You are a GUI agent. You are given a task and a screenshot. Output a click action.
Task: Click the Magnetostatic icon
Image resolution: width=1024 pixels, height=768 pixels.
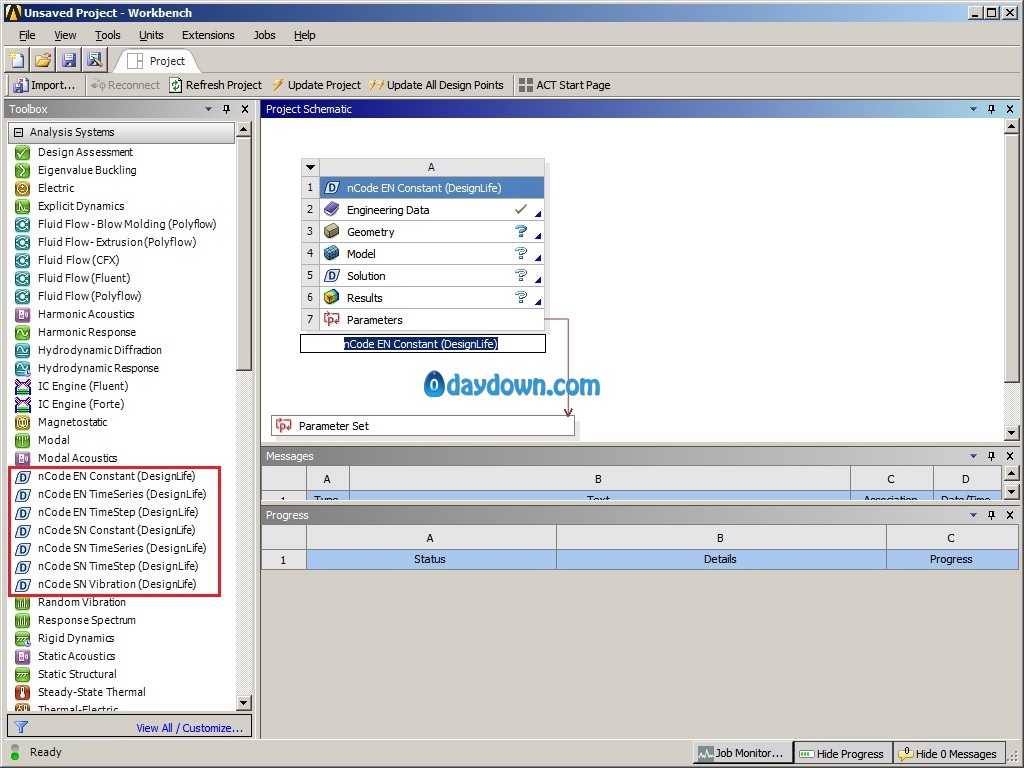(22, 423)
